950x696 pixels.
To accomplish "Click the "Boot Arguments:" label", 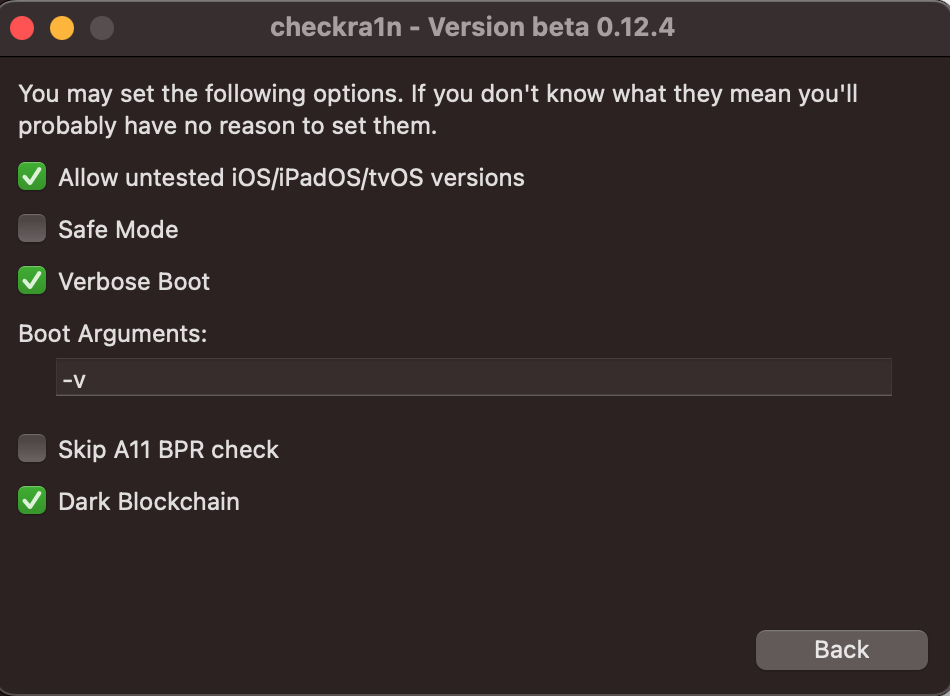I will point(113,334).
